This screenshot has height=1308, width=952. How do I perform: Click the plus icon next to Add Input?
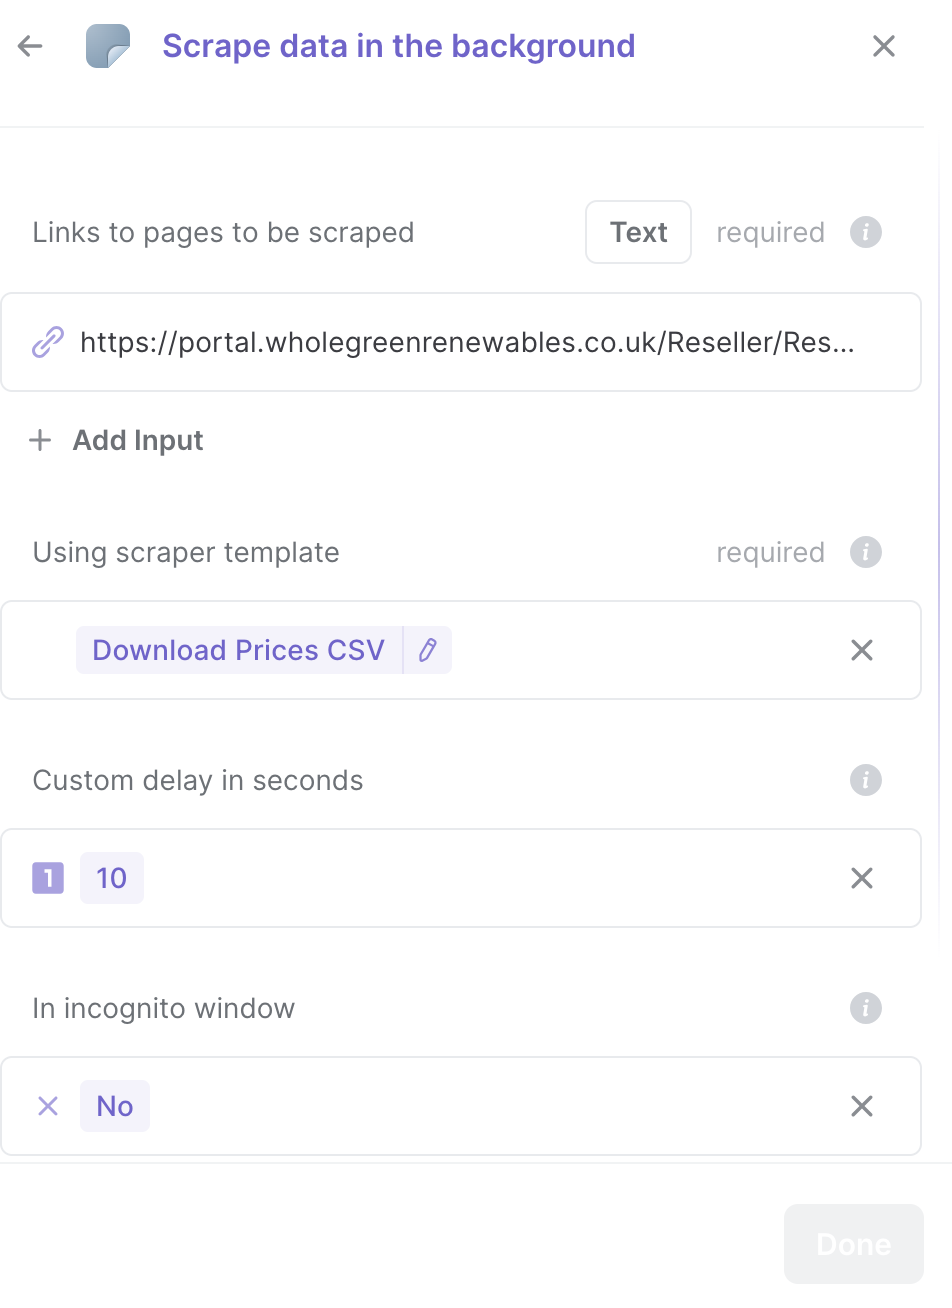(40, 440)
